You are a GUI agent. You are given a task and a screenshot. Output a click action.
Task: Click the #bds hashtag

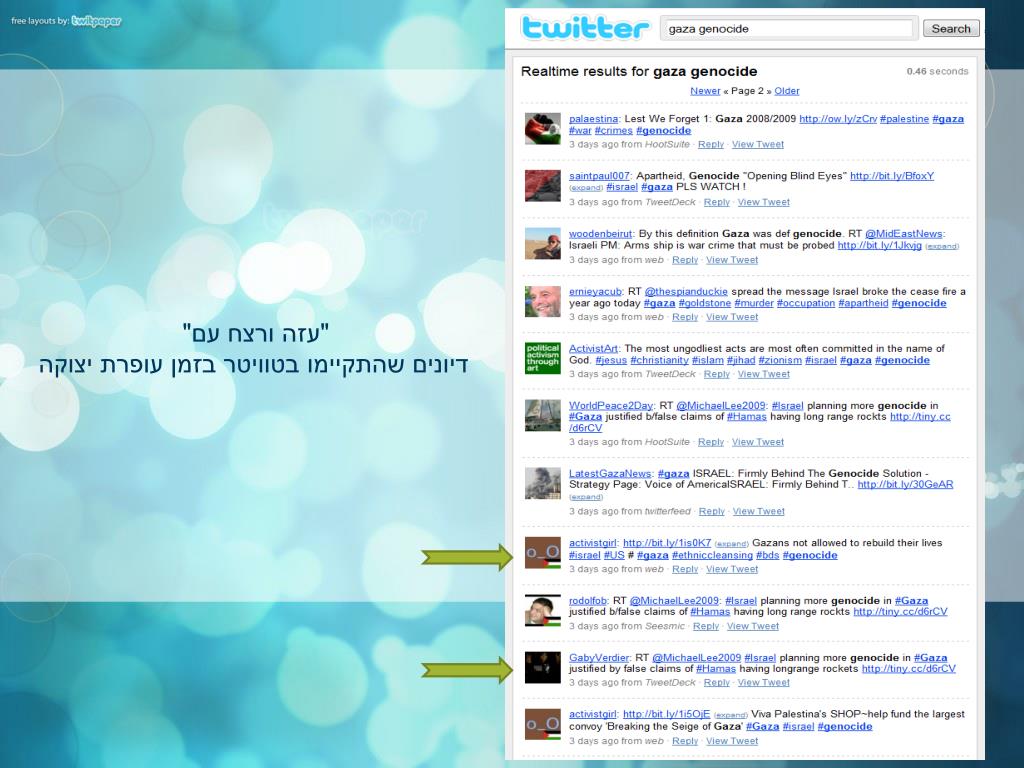[767, 555]
